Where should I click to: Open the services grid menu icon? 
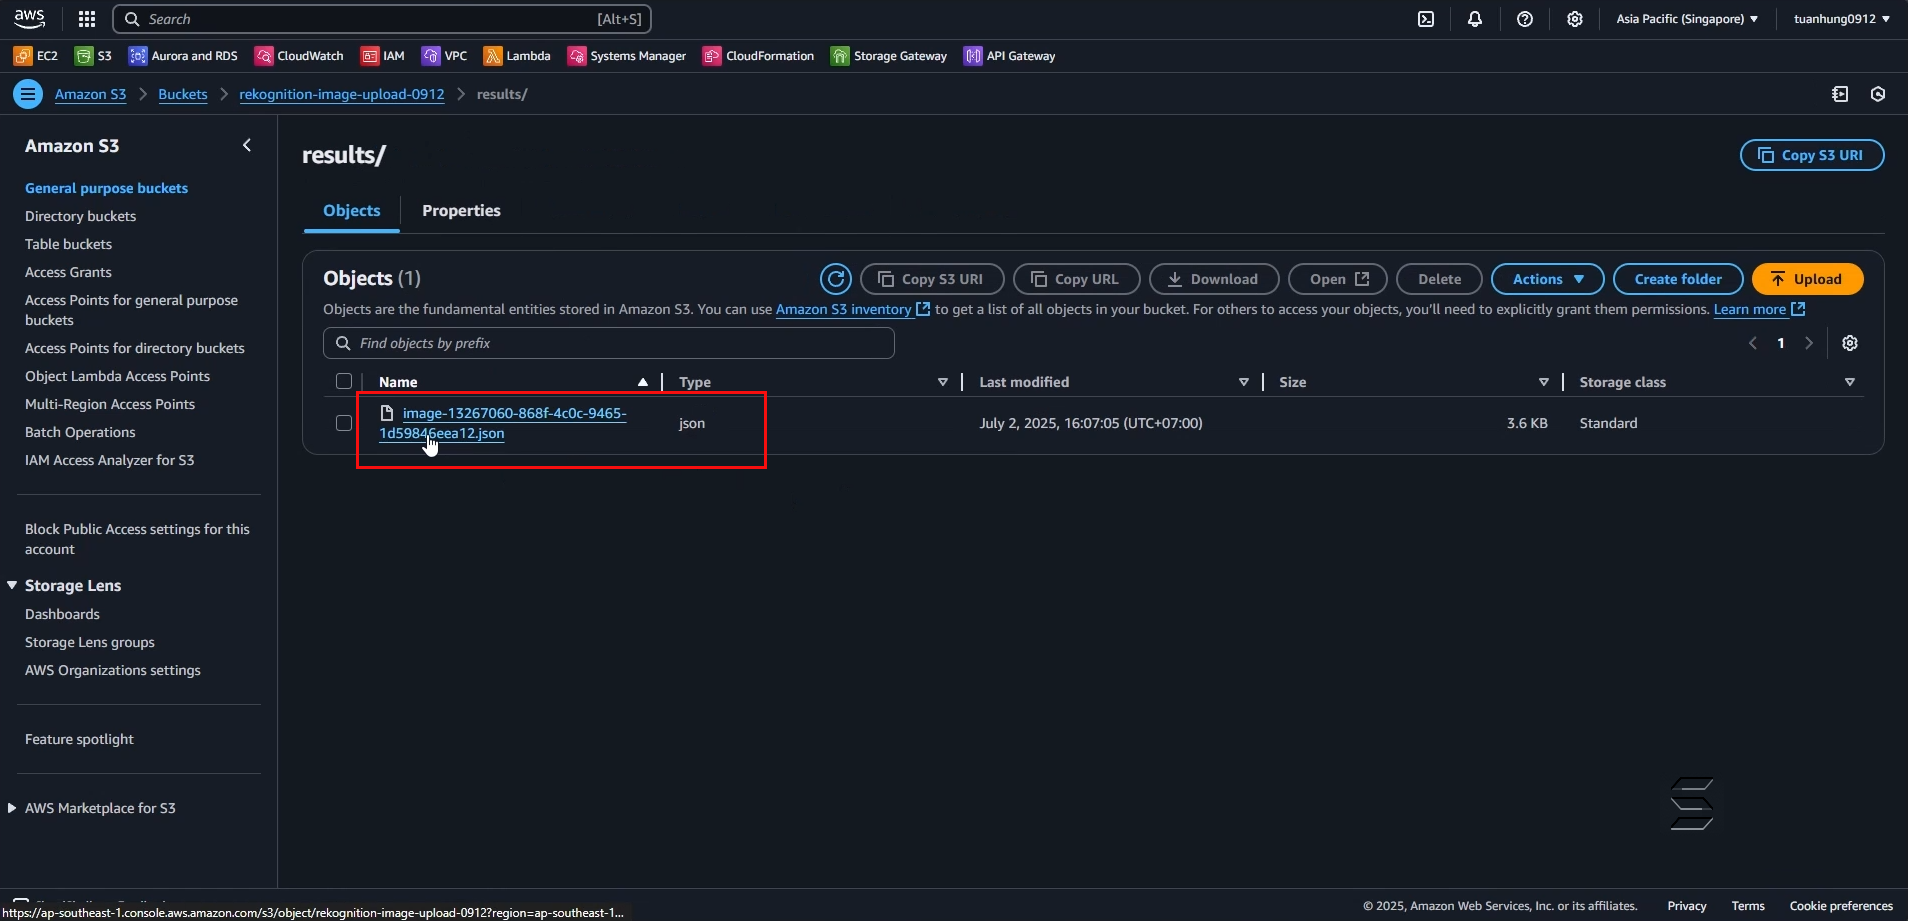pos(87,19)
